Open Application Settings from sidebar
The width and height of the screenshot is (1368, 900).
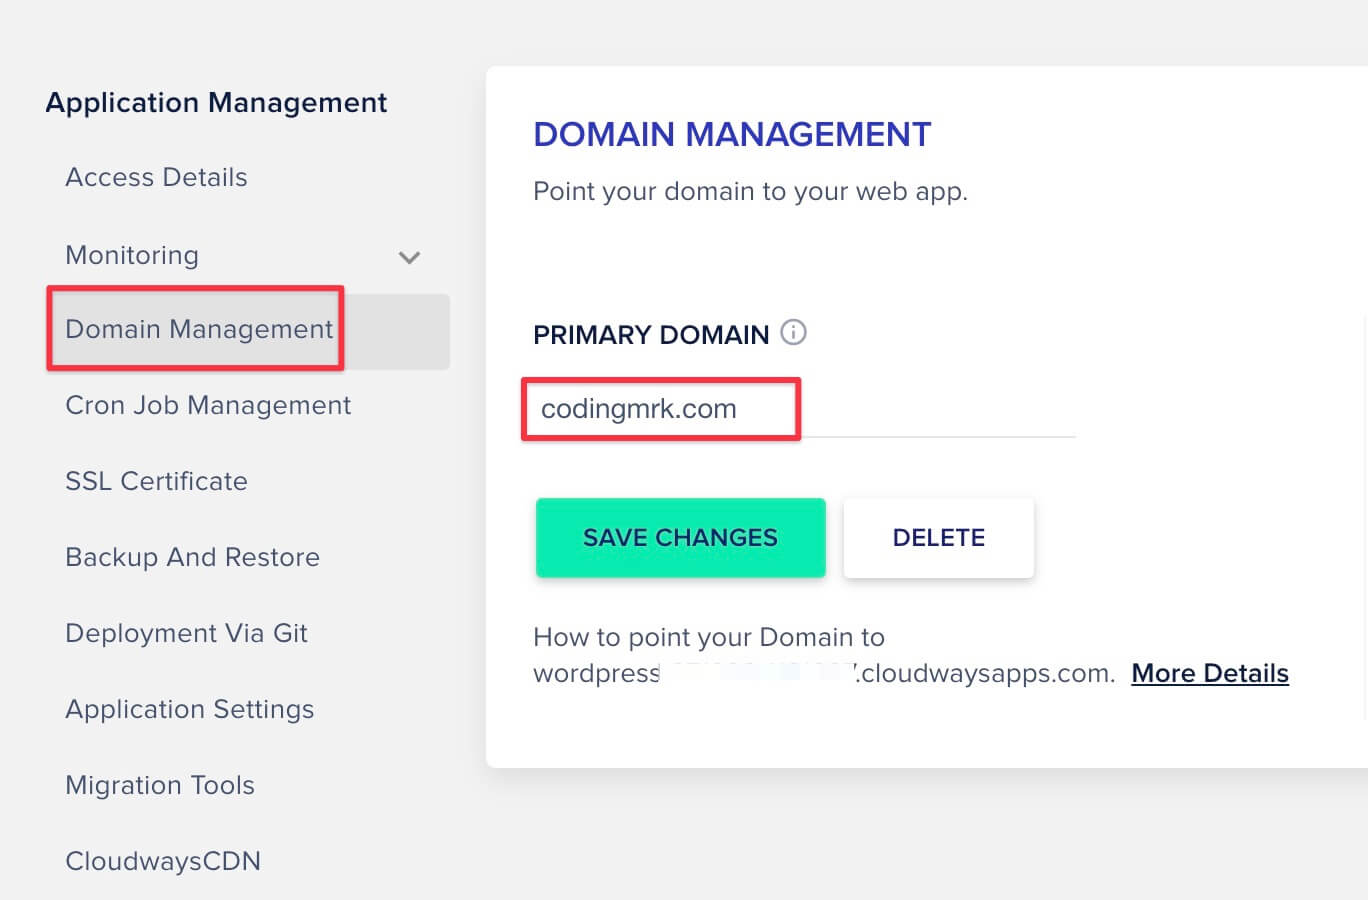pyautogui.click(x=189, y=709)
